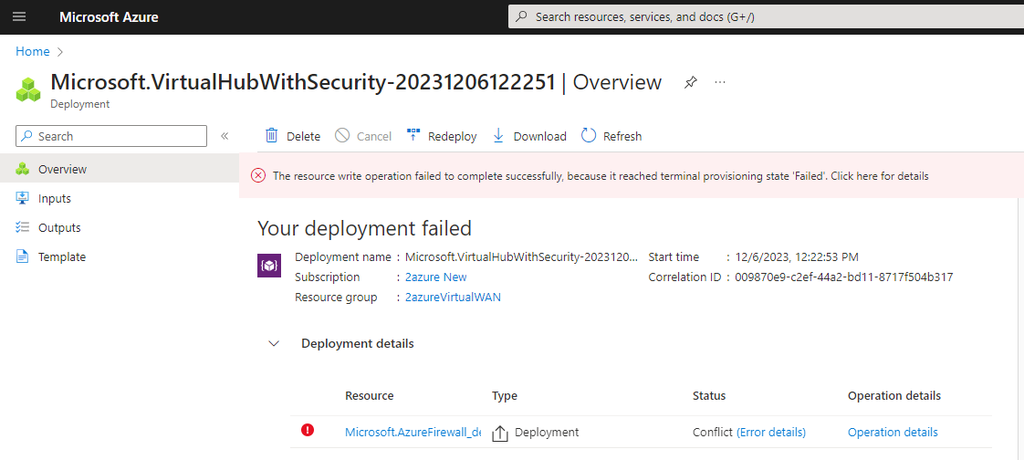Click the truncated Deployment name value

pyautogui.click(x=522, y=257)
